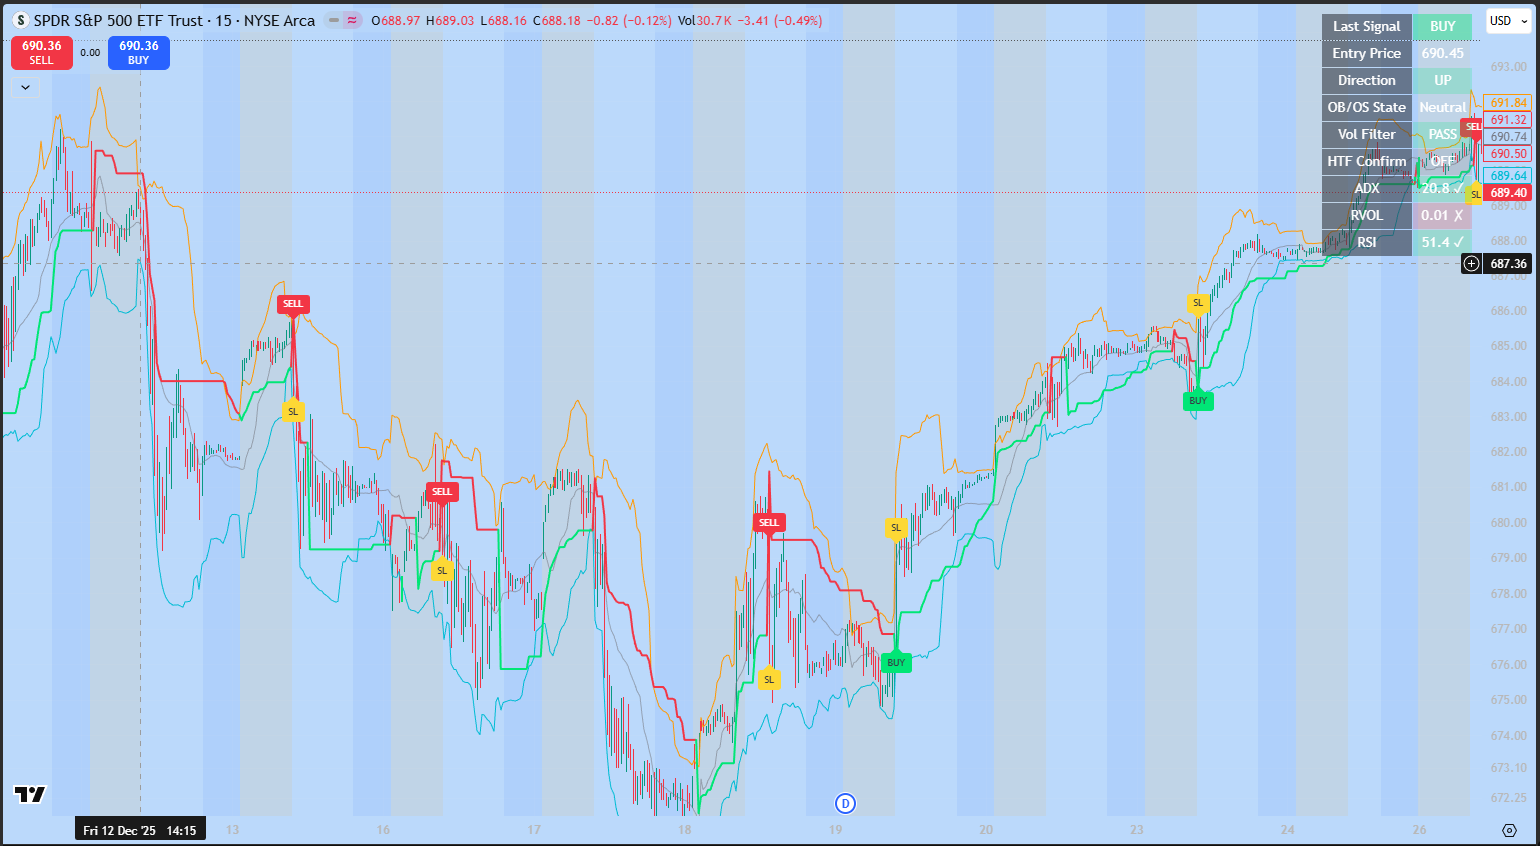
Task: Click the 'Last Signal' table cell
Action: (x=1367, y=27)
